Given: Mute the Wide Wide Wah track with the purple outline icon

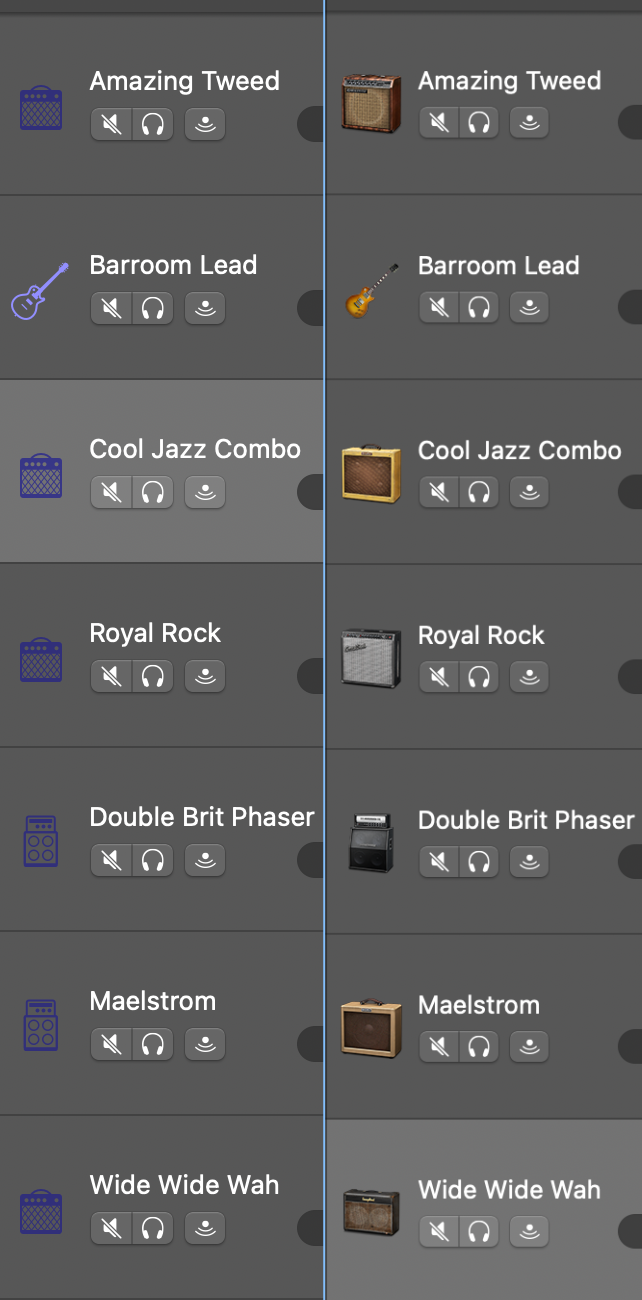Looking at the screenshot, I should tap(112, 1228).
